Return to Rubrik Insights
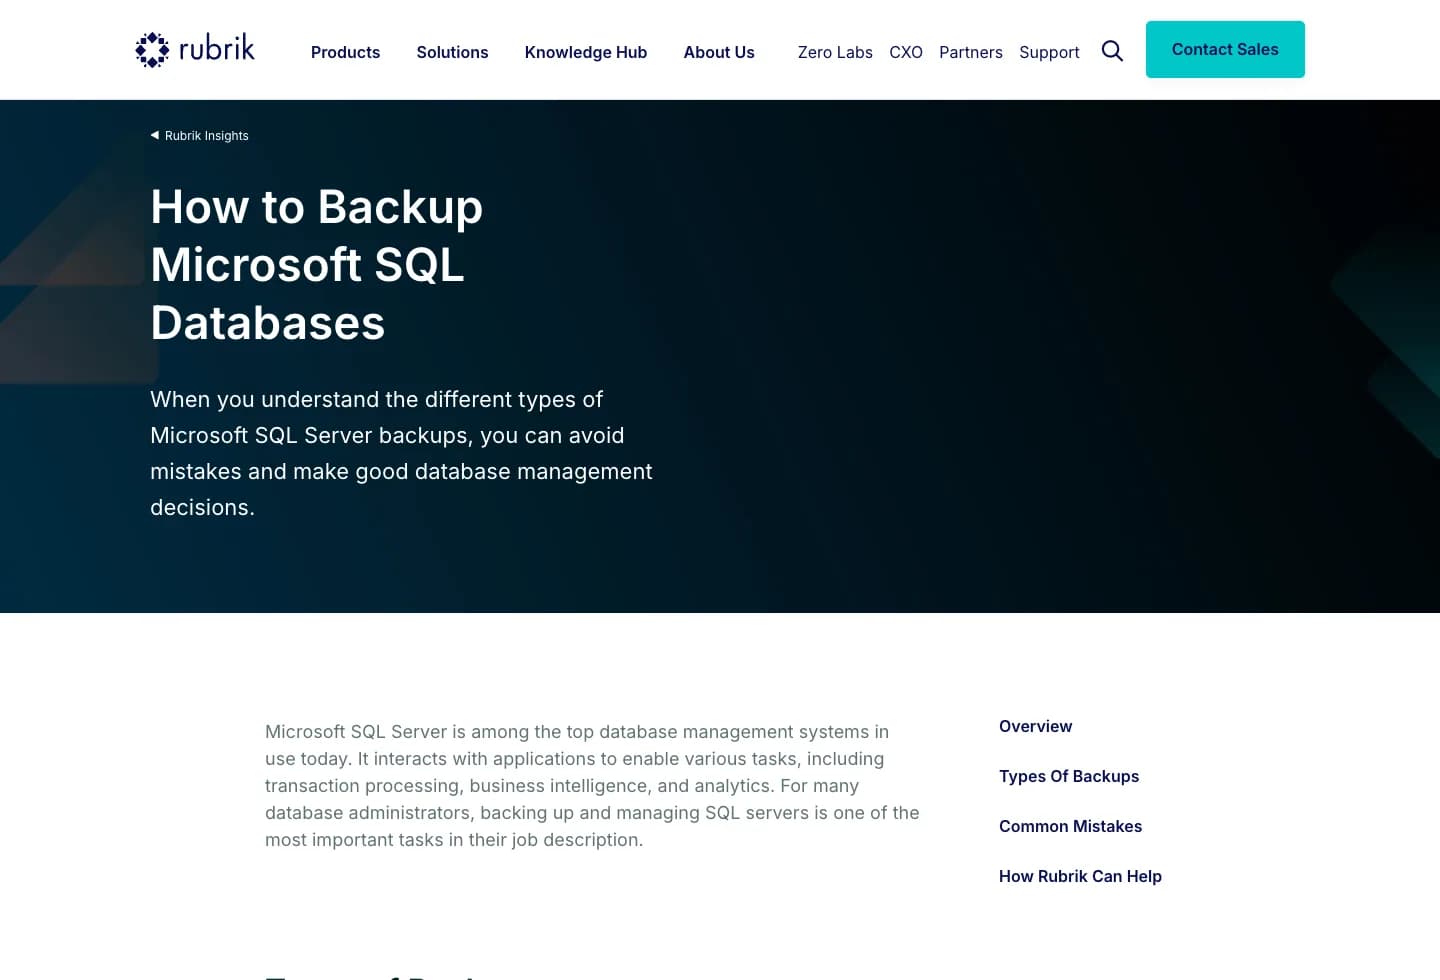Screen dimensions: 1440x980 207,136
